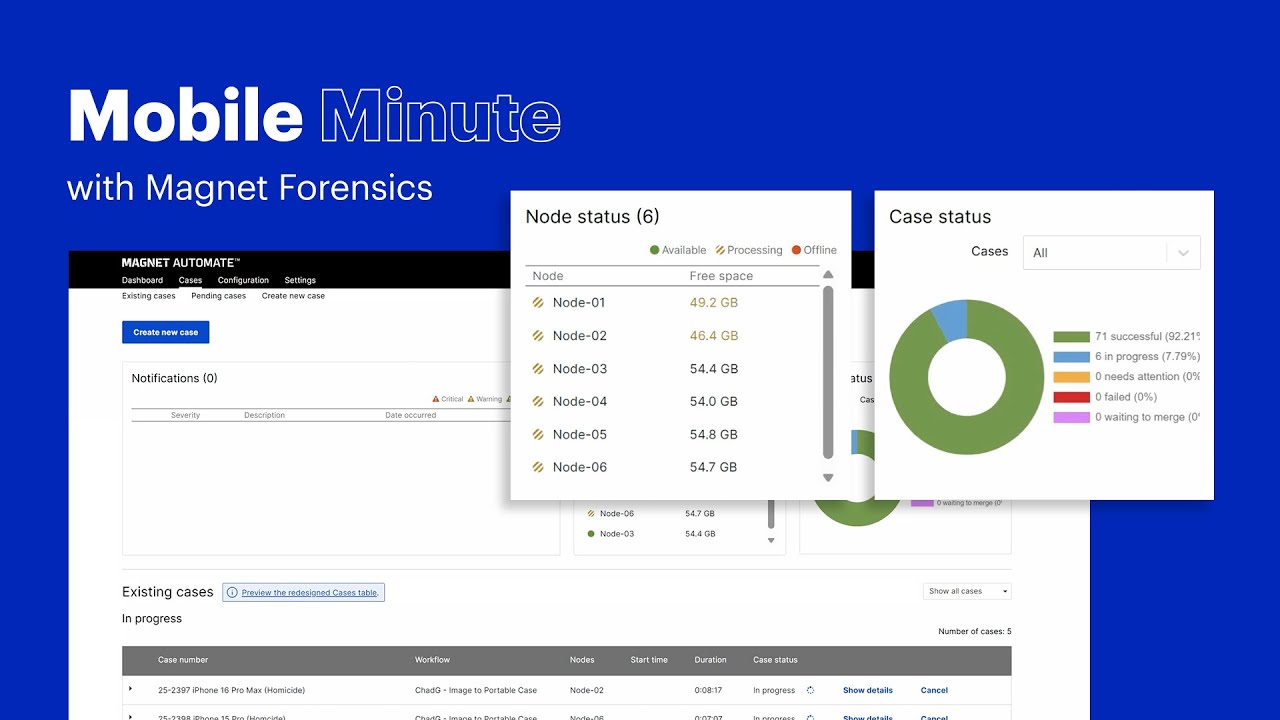Click the 6 in progress (7.79%) legend text
1280x720 pixels.
(x=1147, y=357)
